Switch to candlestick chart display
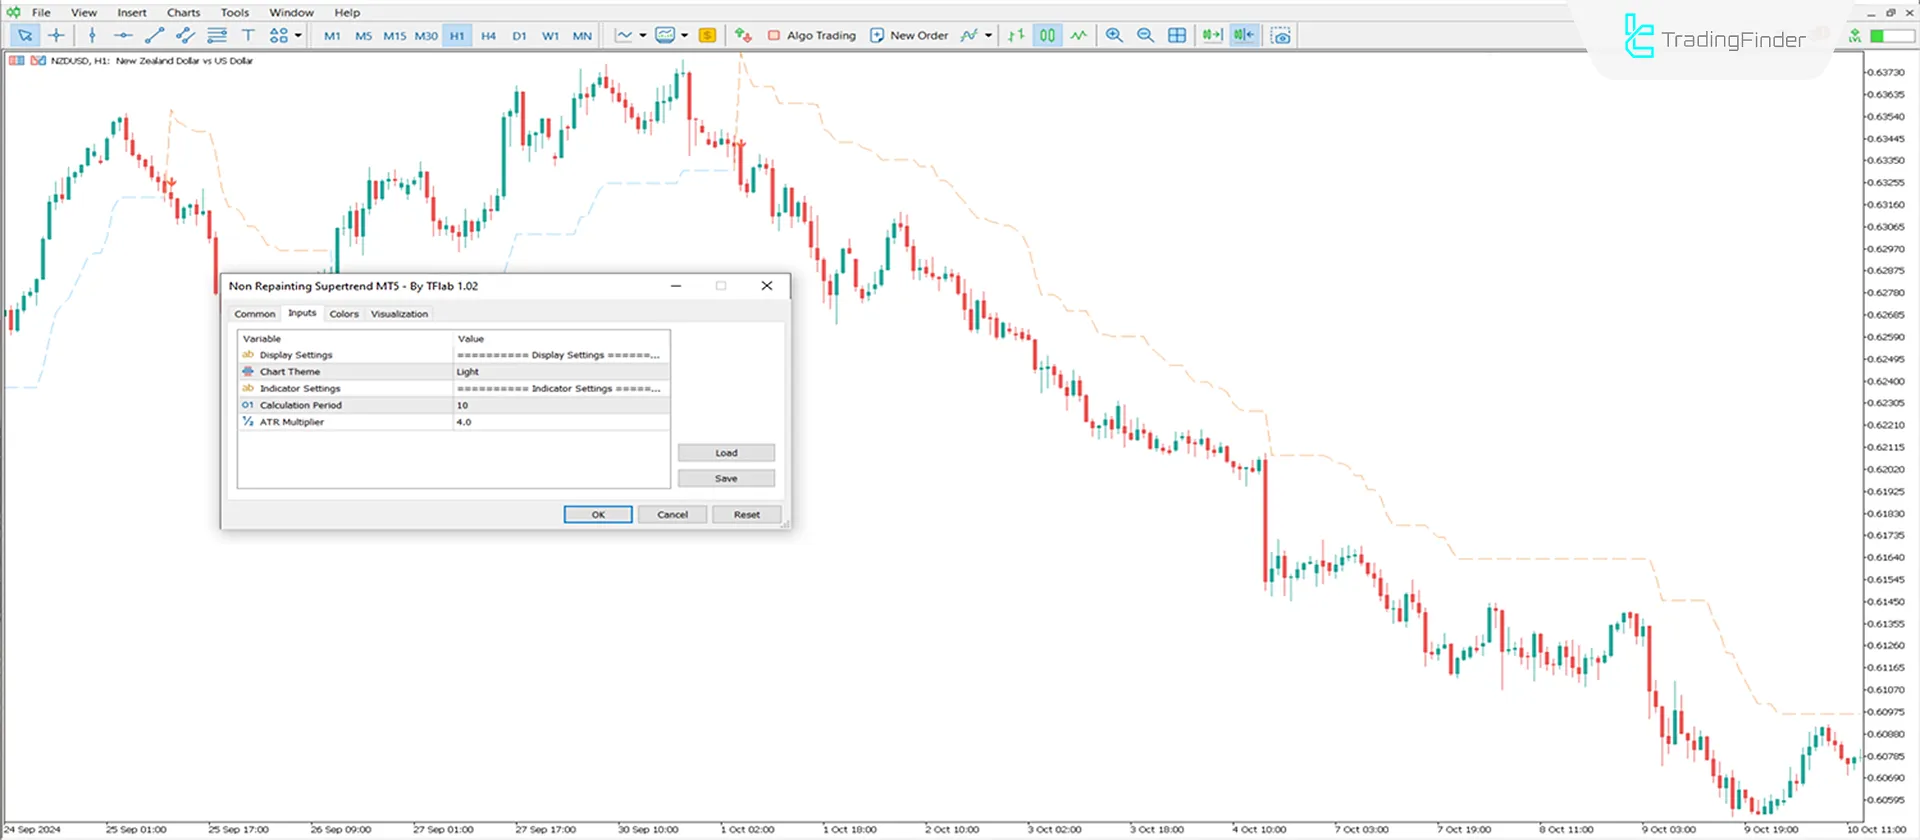The height and width of the screenshot is (840, 1920). [1047, 35]
